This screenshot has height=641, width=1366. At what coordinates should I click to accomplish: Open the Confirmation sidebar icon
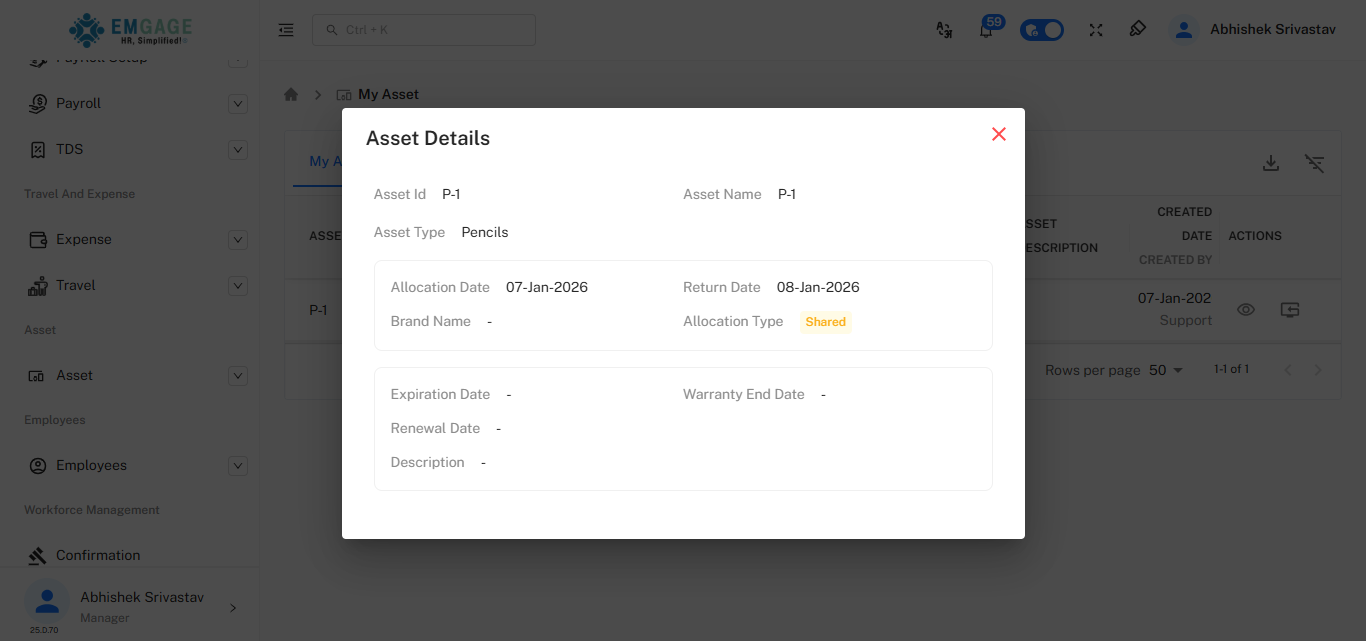[37, 555]
